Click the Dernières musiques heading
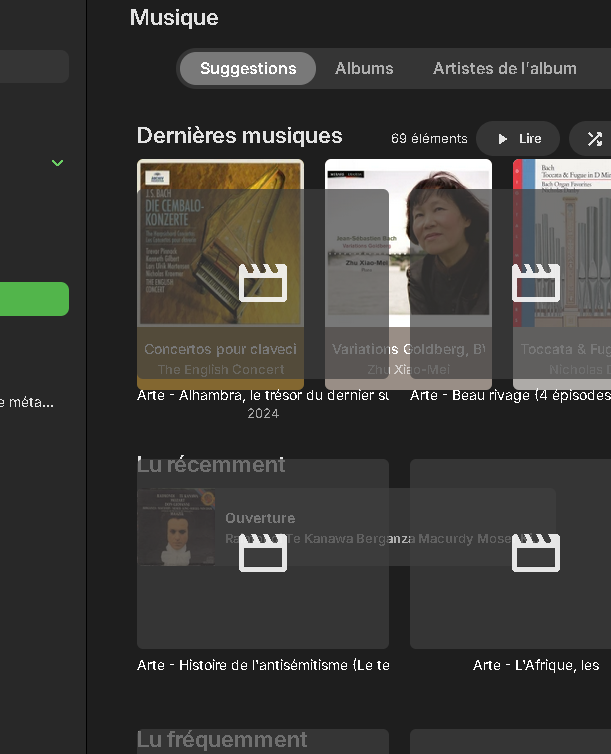Viewport: 611px width, 754px height. 239,136
